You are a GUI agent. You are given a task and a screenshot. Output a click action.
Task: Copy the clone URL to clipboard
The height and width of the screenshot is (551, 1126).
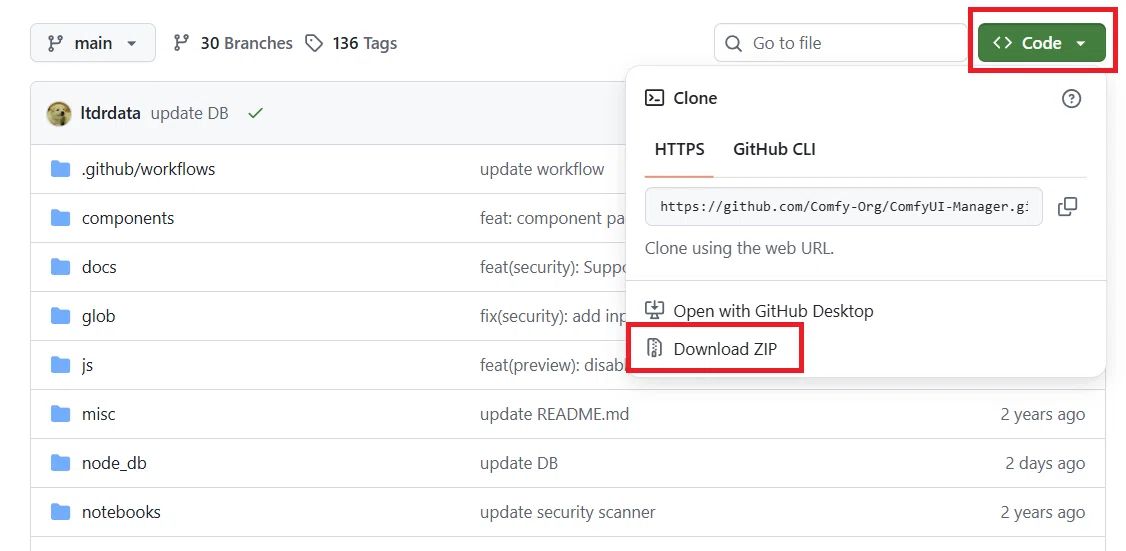pos(1068,207)
